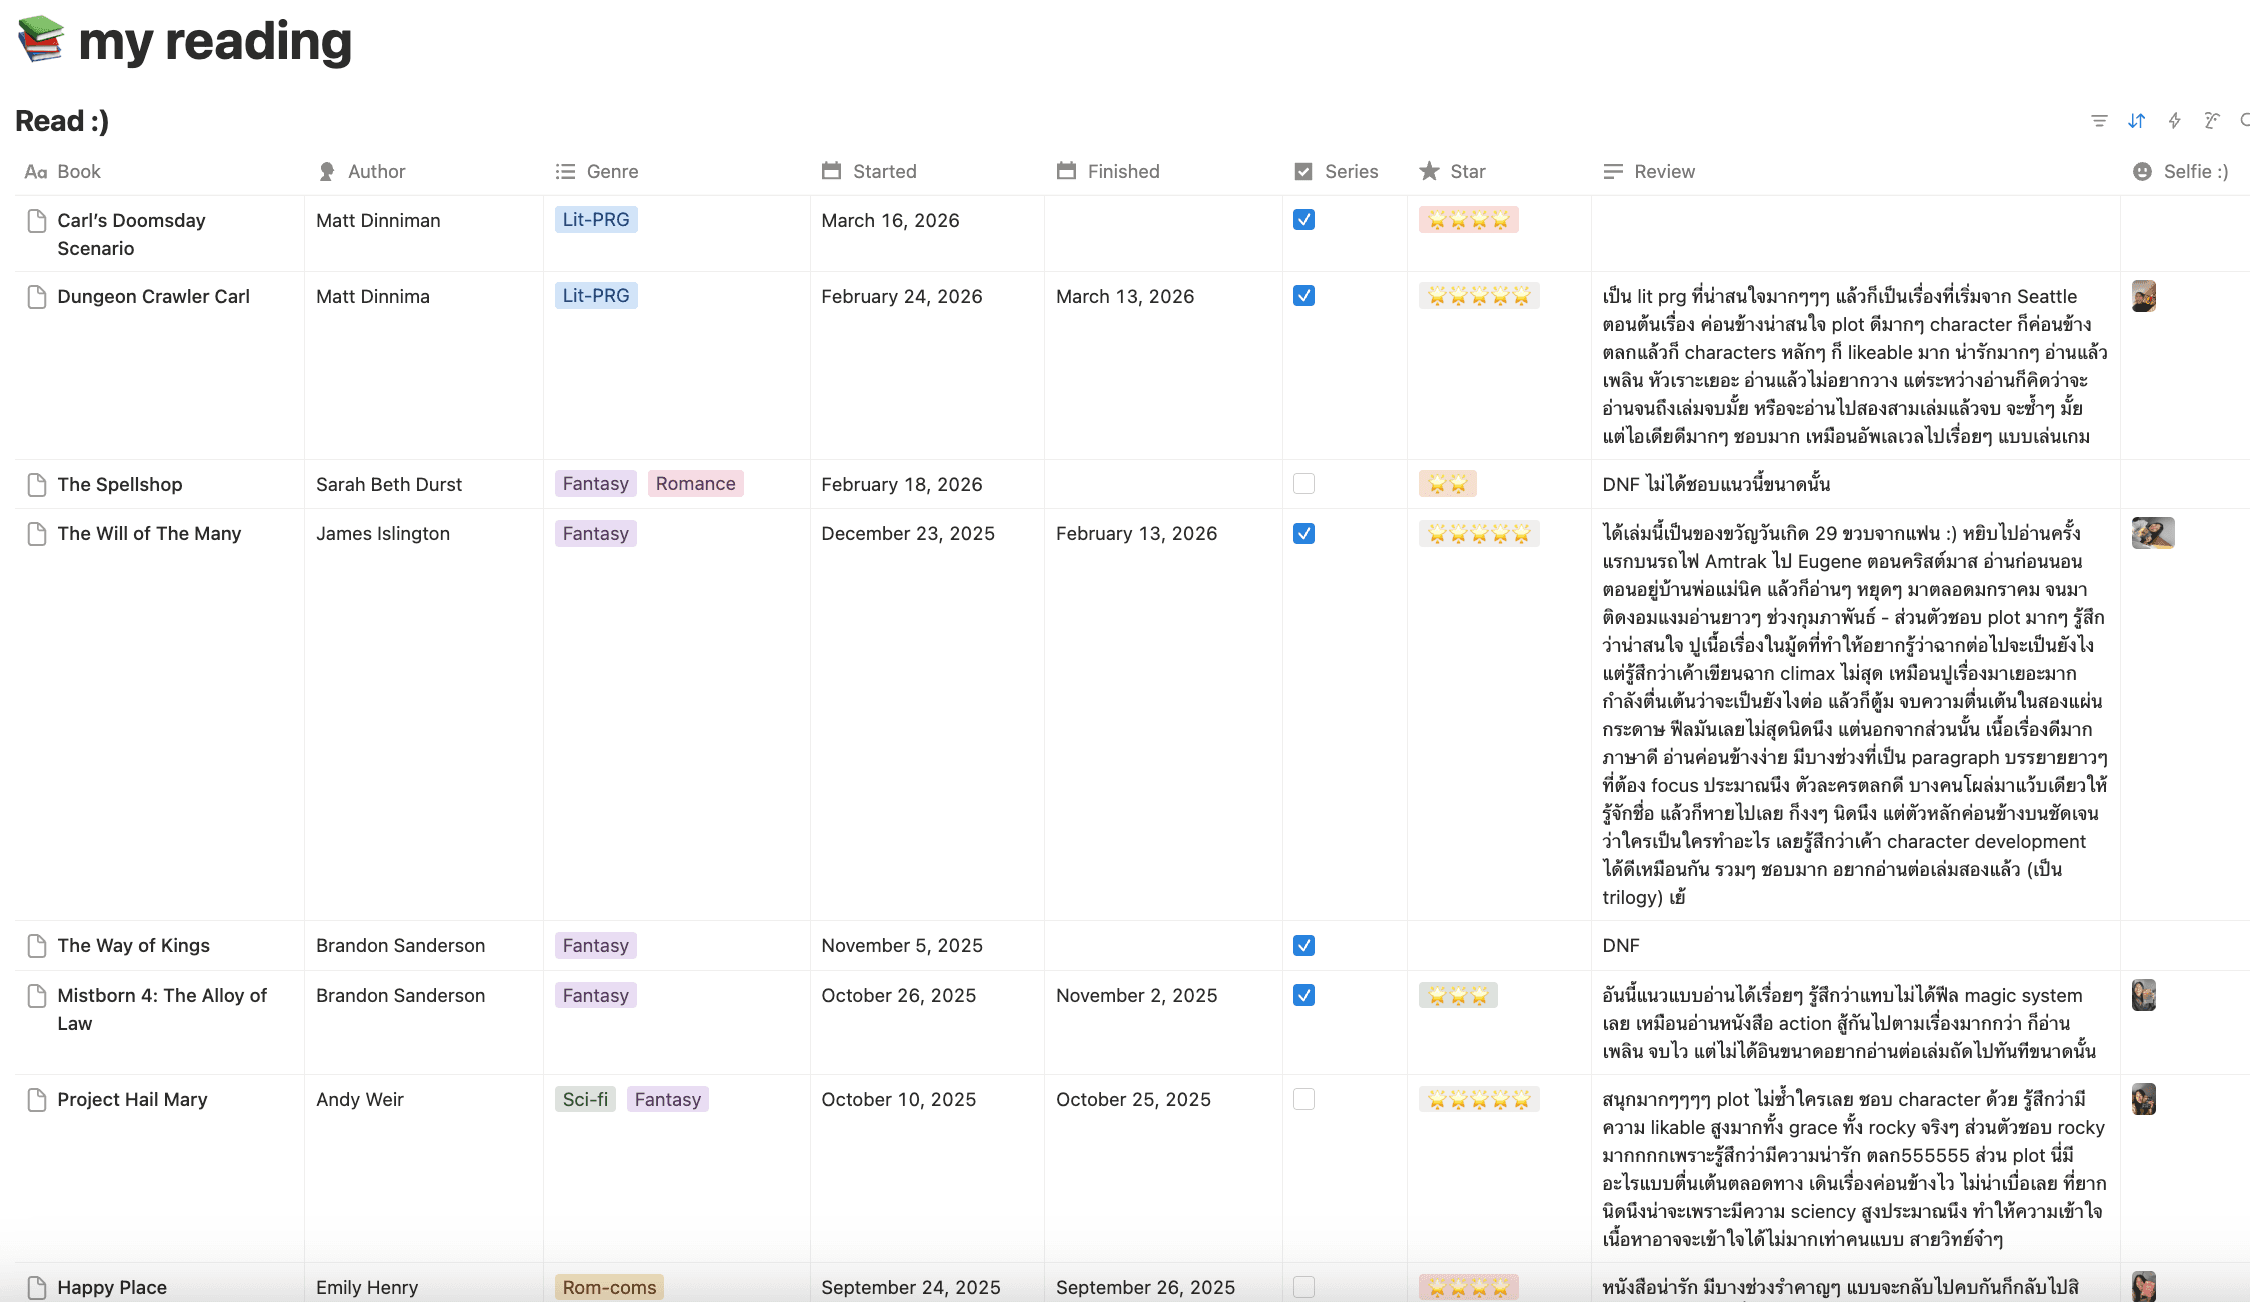2250x1302 pixels.
Task: Open 'The Will of The Many' entry
Action: tap(149, 533)
